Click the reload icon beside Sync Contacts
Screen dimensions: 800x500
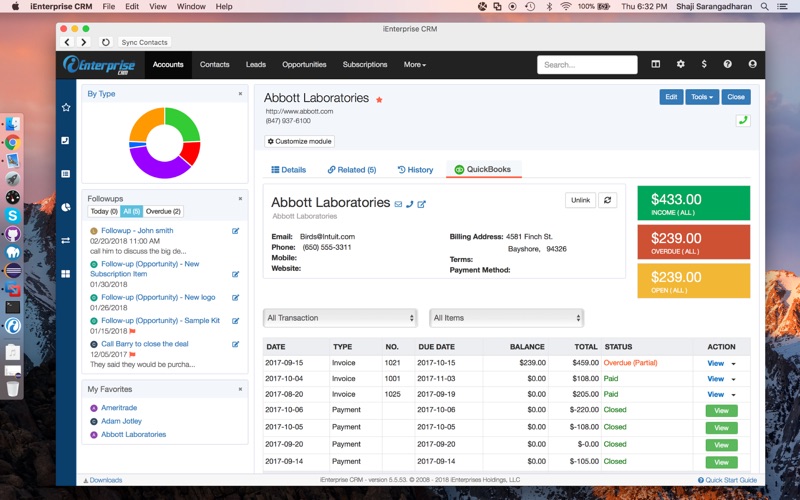click(106, 42)
